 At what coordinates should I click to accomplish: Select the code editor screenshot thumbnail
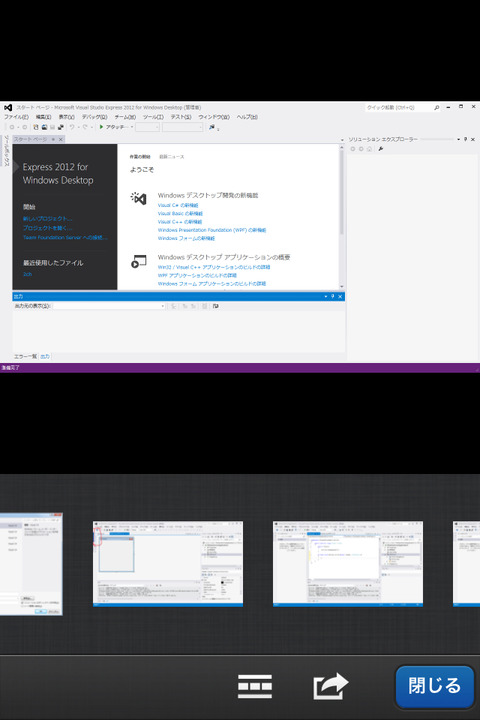348,563
